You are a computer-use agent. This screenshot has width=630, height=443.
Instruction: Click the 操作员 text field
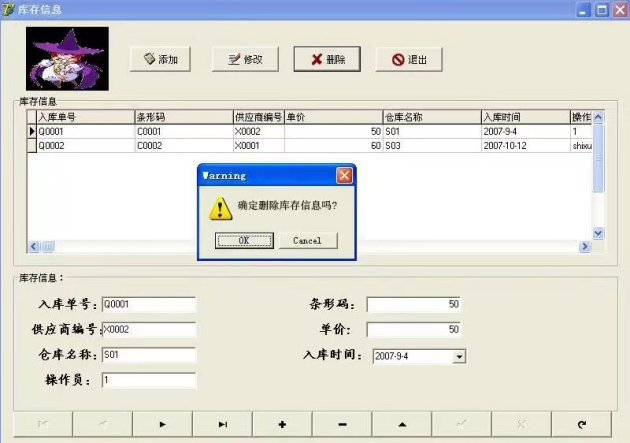click(149, 380)
